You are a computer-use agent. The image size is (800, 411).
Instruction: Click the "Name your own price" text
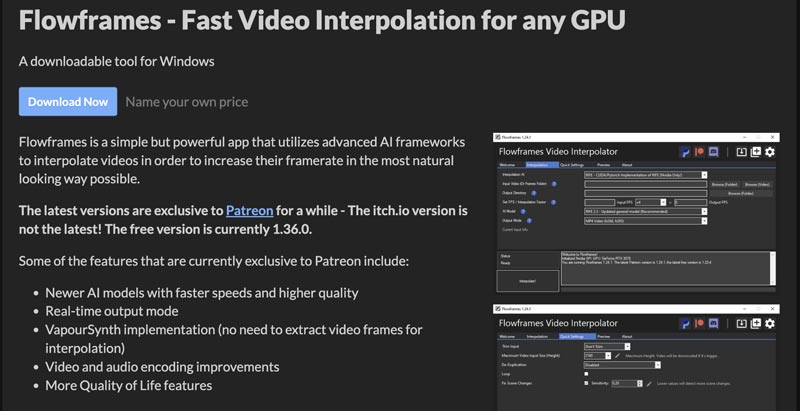pos(187,102)
